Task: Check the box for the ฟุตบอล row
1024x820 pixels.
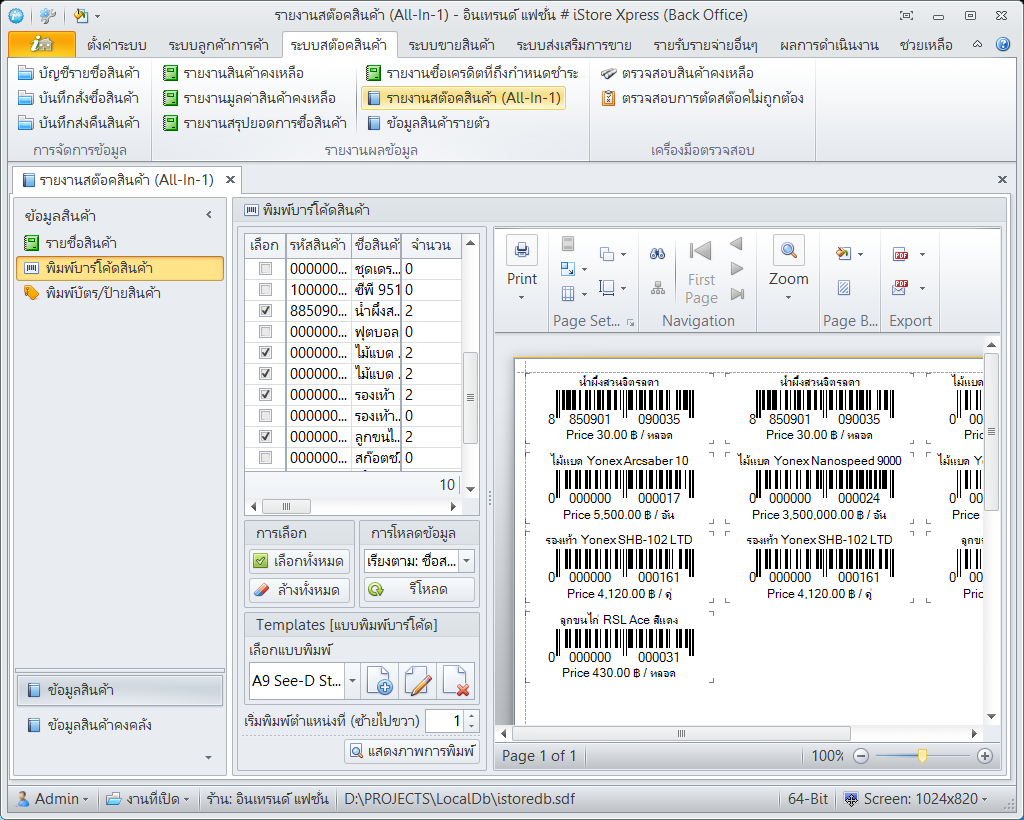Action: [x=265, y=332]
